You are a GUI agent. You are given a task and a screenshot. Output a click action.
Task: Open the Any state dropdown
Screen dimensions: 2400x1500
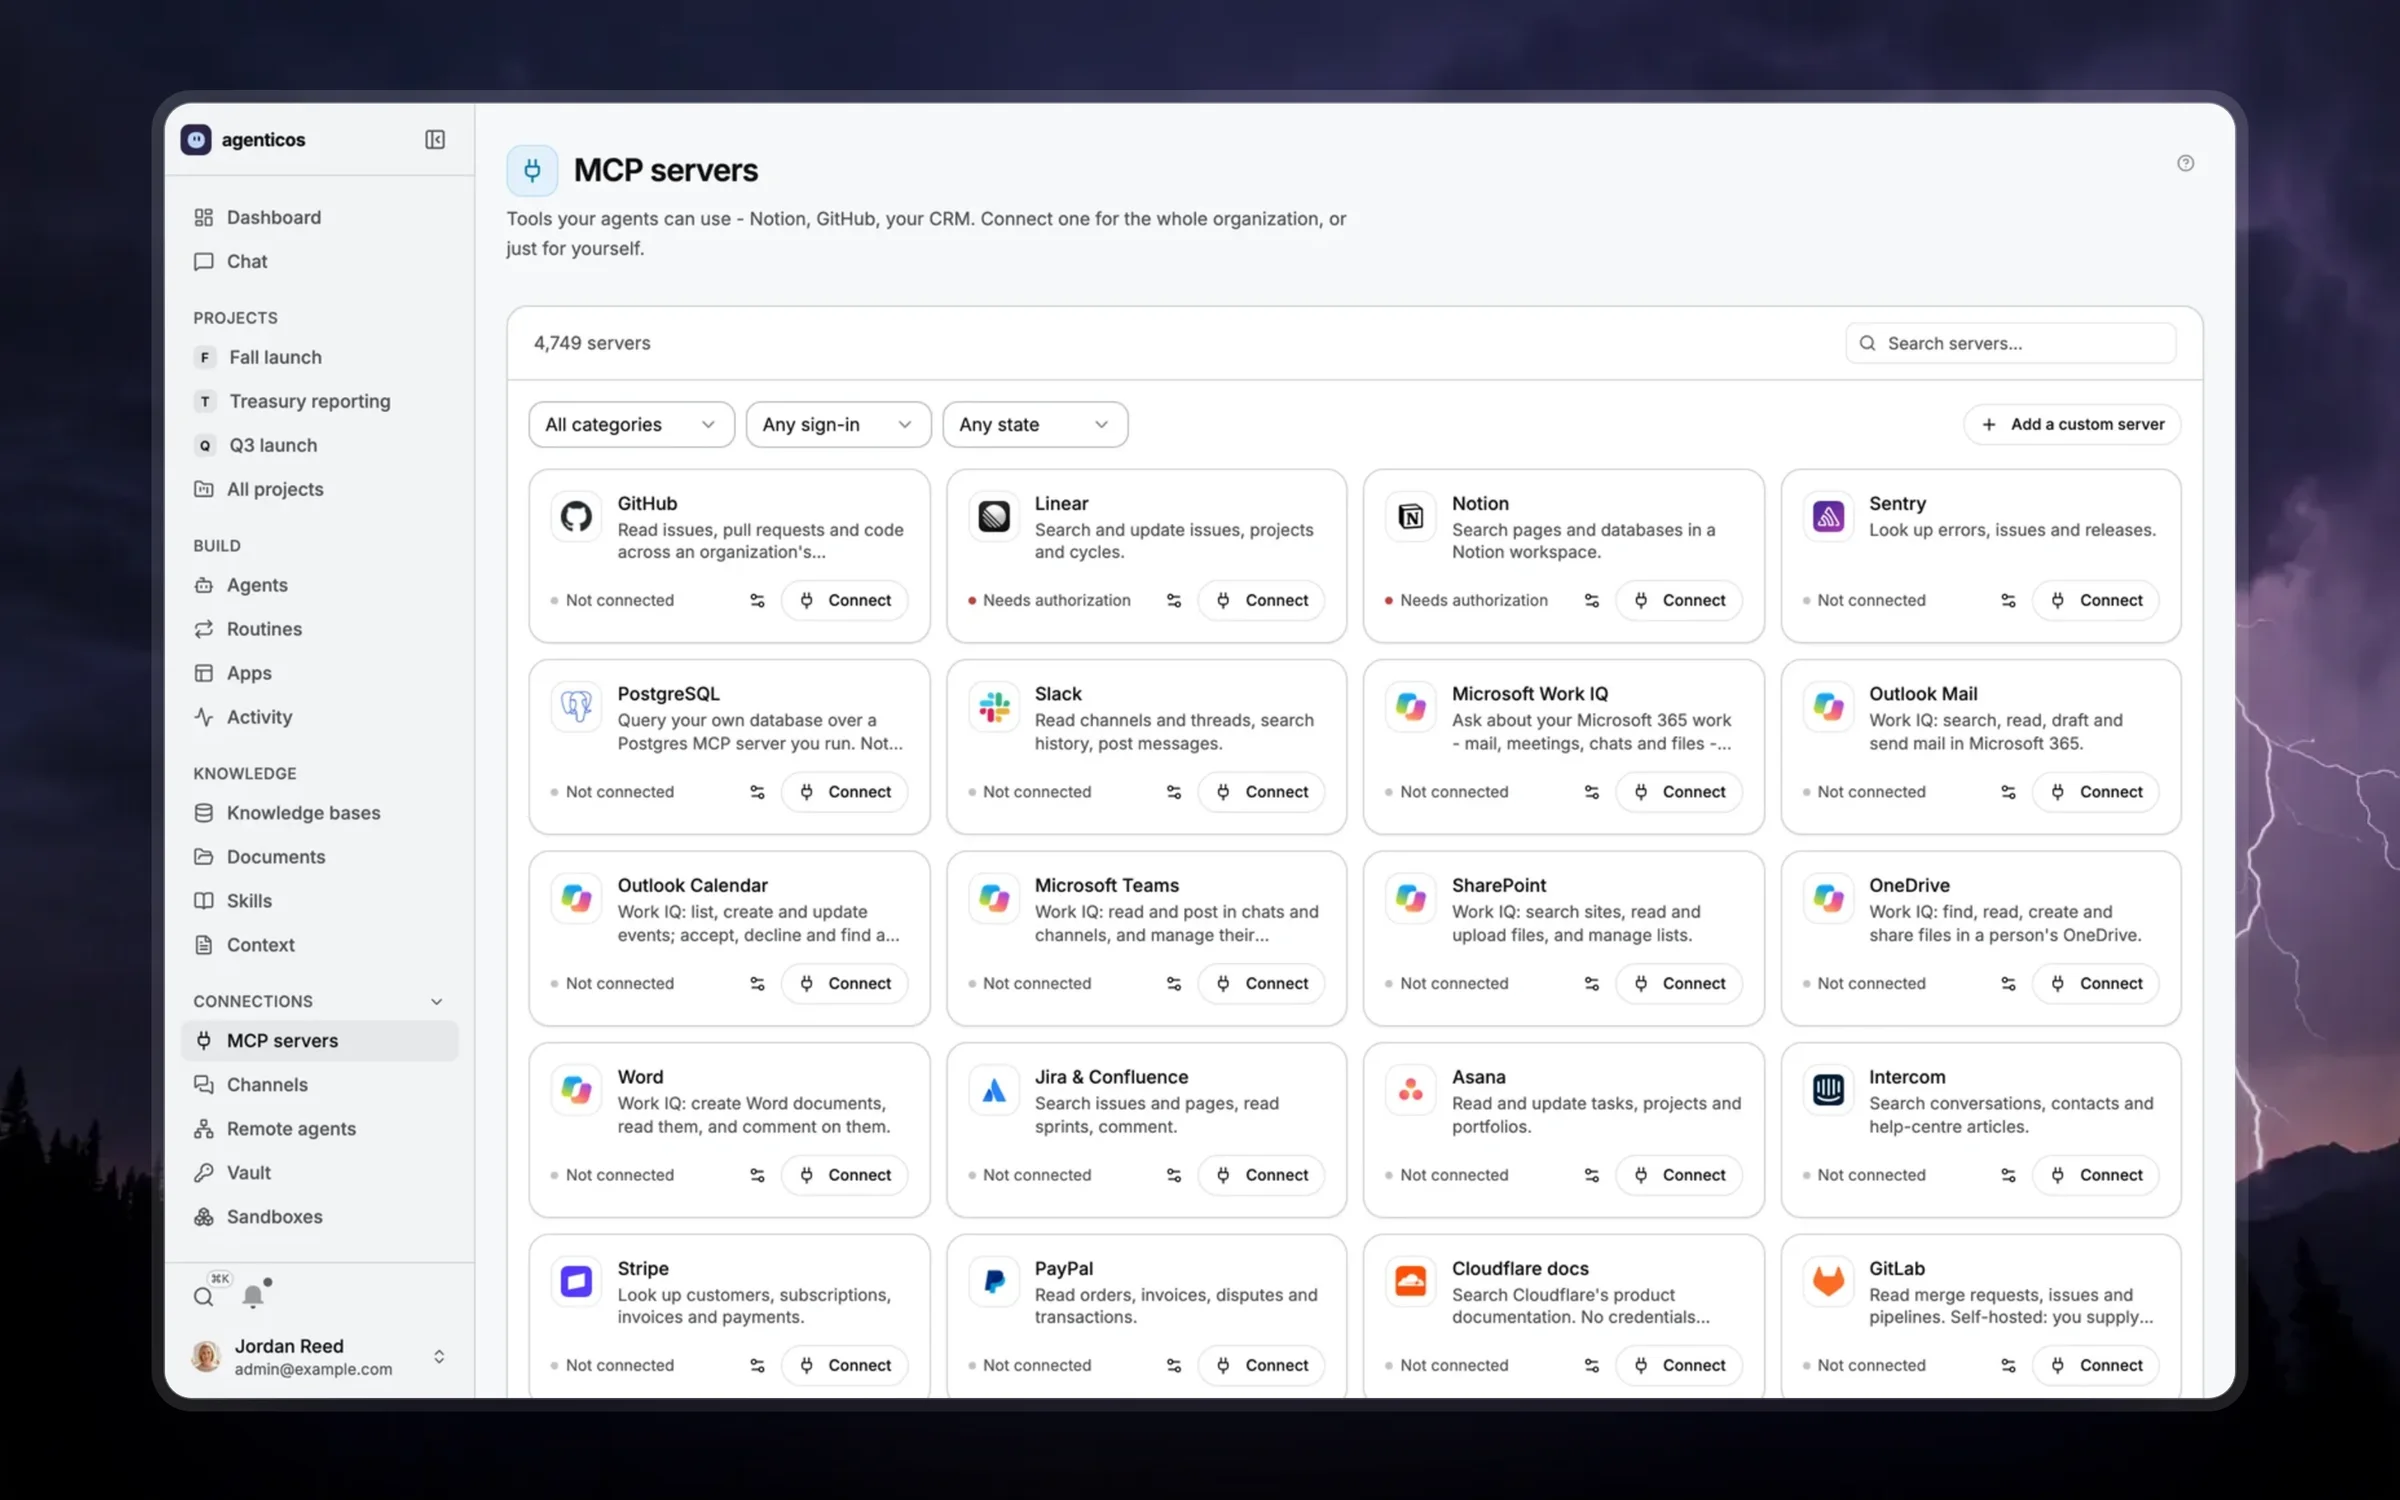click(1035, 424)
